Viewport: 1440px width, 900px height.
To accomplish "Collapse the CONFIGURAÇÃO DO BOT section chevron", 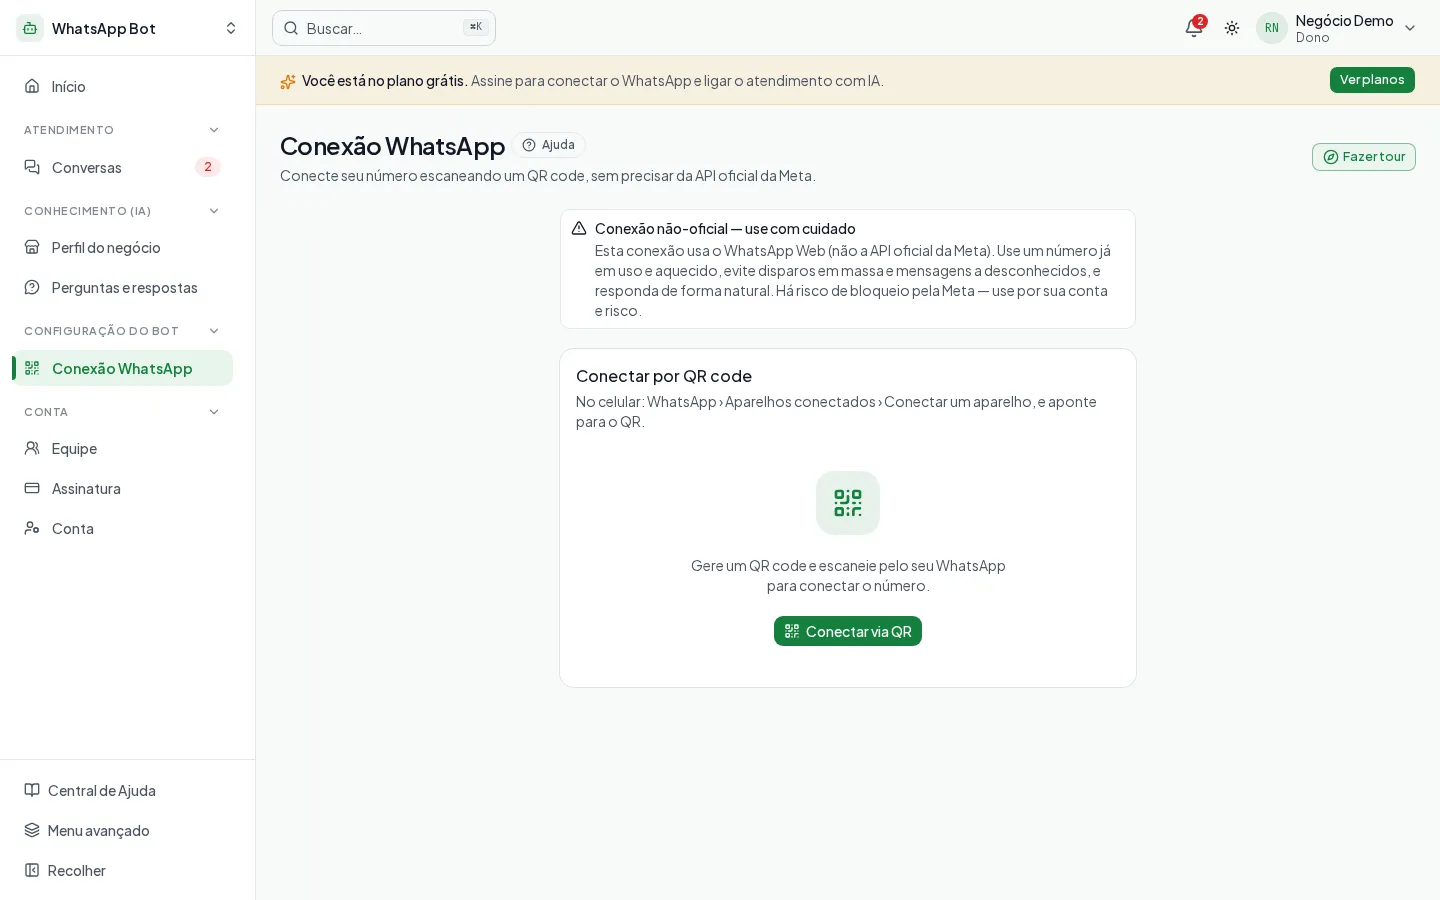I will 214,331.
